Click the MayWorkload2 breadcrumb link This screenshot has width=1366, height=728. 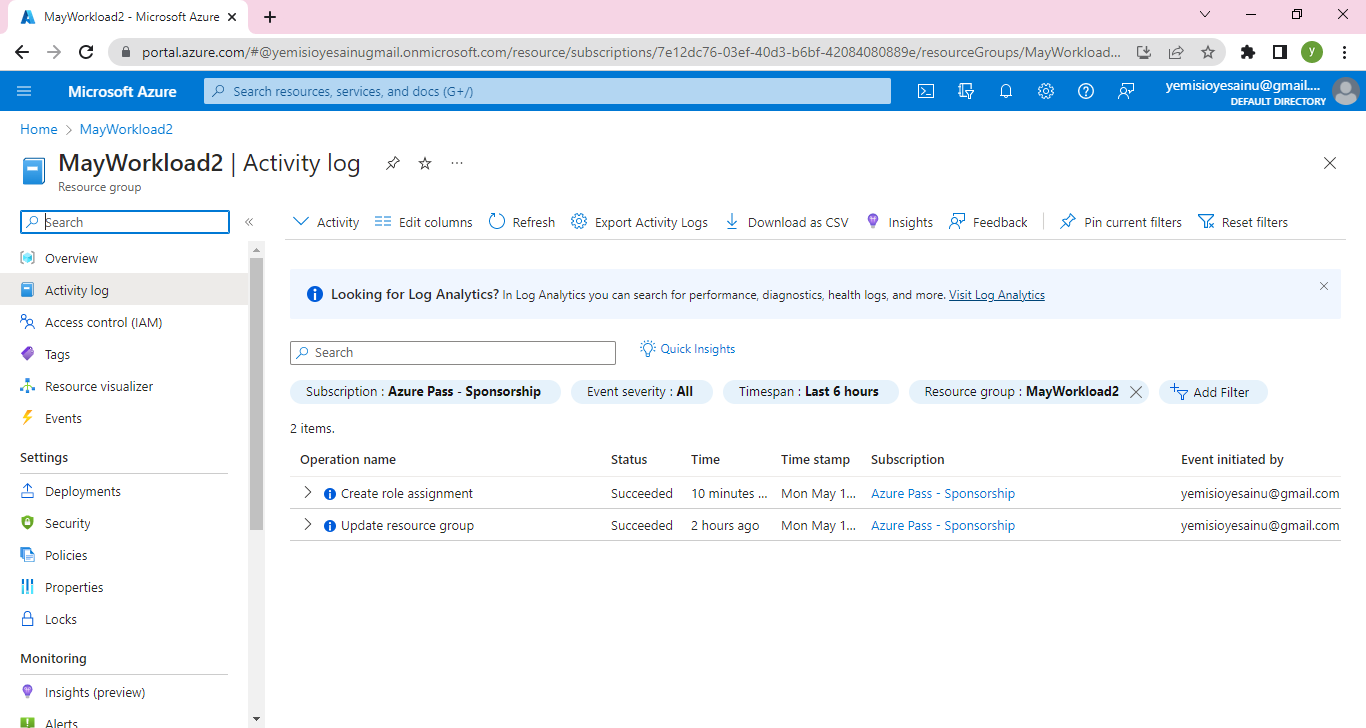point(126,129)
